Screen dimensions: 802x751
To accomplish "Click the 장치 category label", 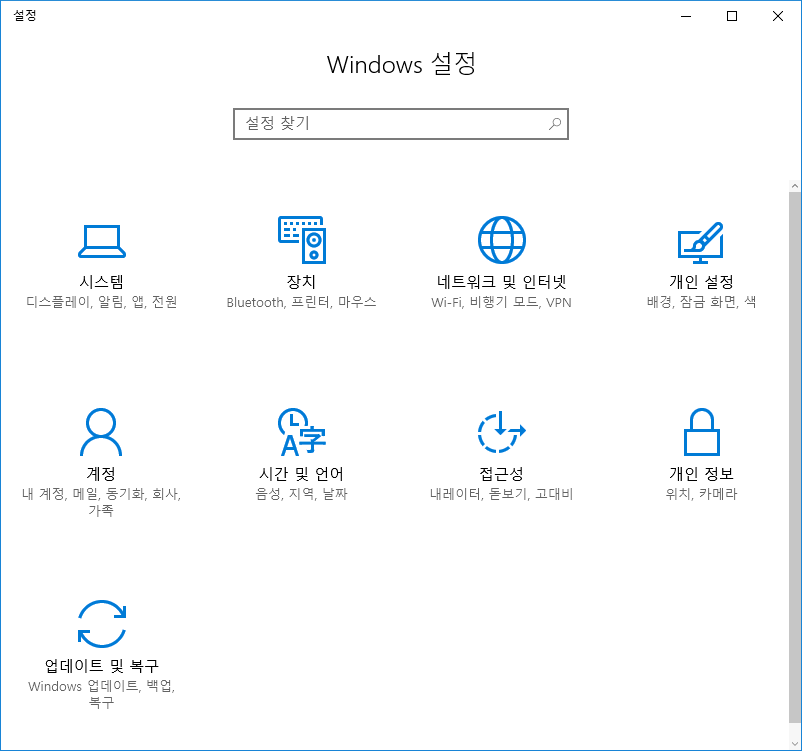I will point(301,282).
